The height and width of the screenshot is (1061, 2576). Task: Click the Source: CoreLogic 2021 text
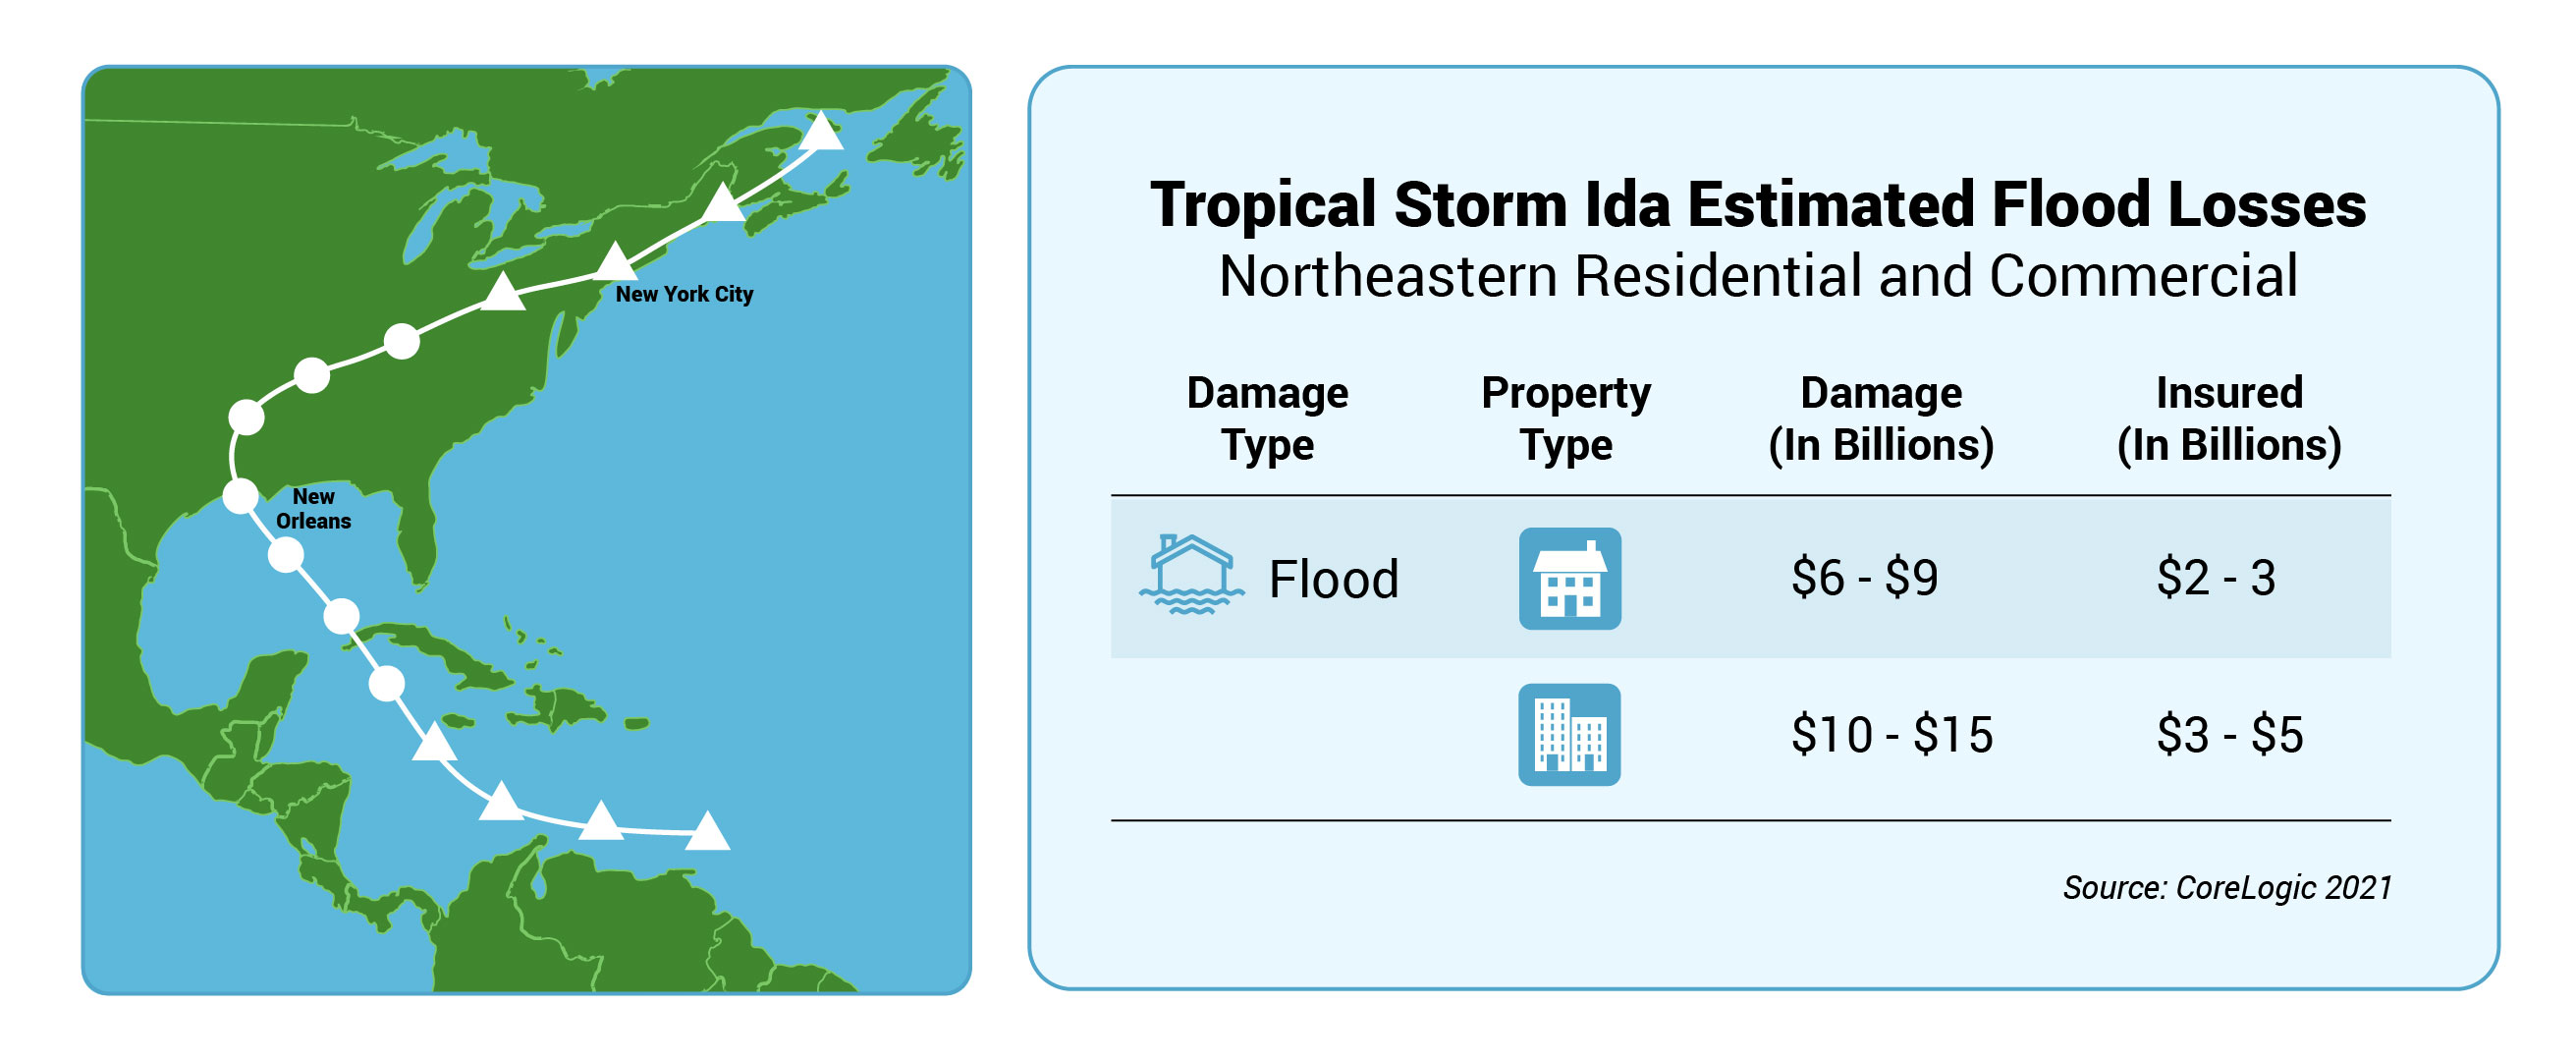click(x=2227, y=887)
